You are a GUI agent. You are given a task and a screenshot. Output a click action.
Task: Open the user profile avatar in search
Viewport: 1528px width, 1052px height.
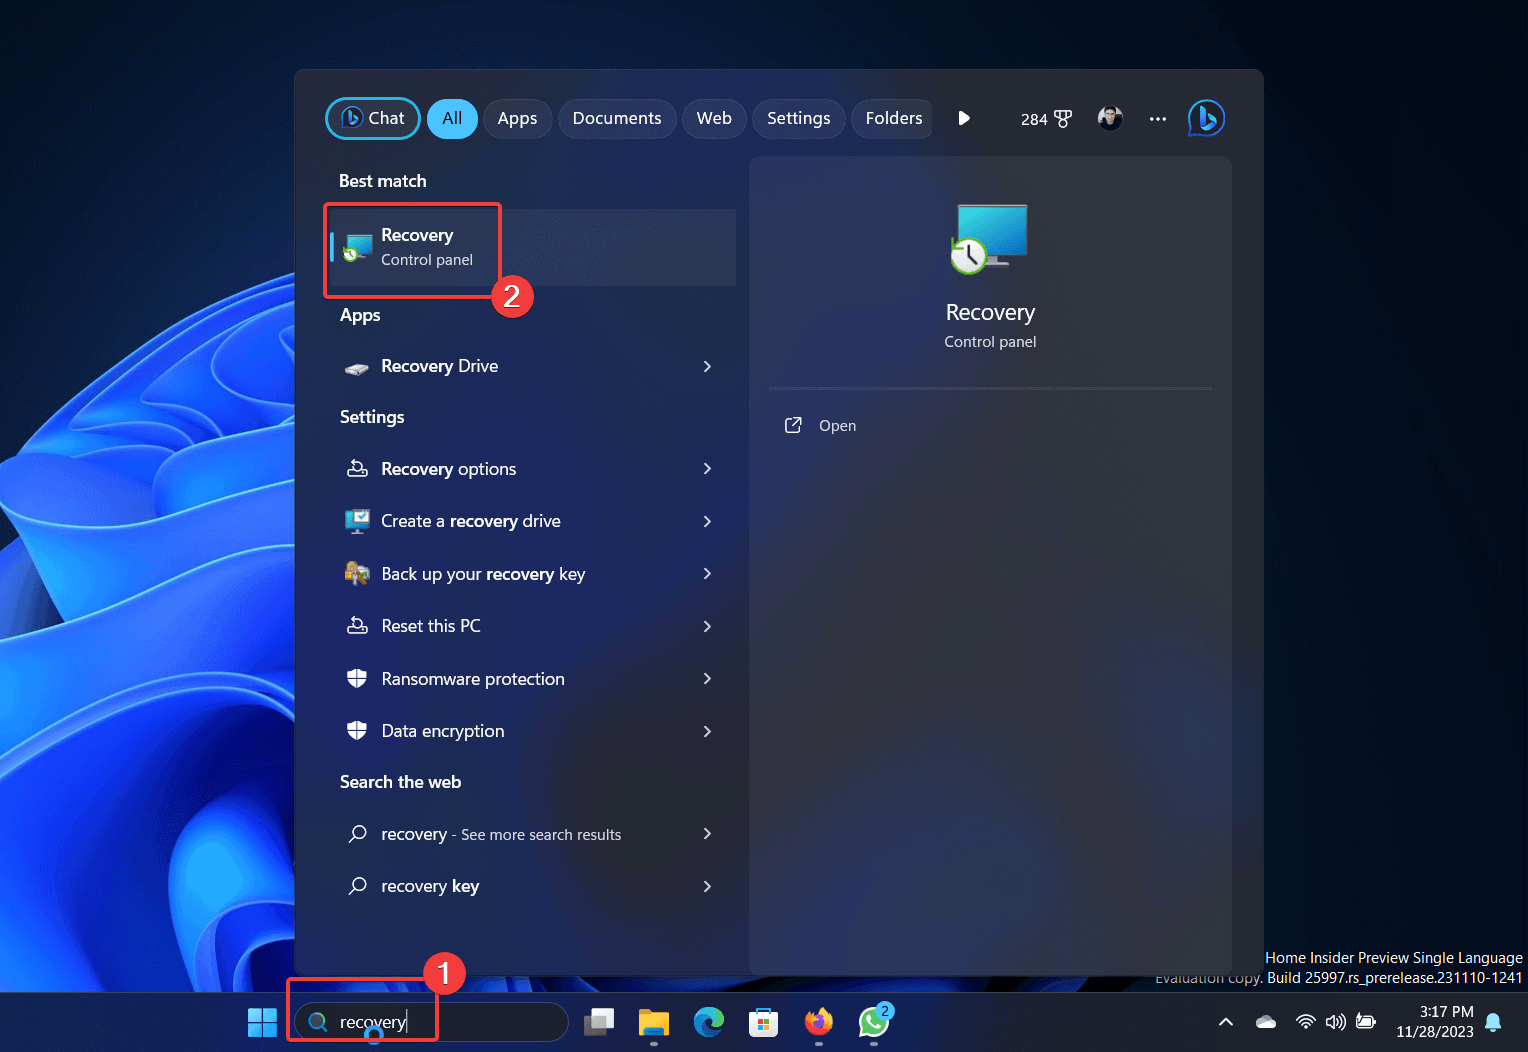[x=1110, y=118]
